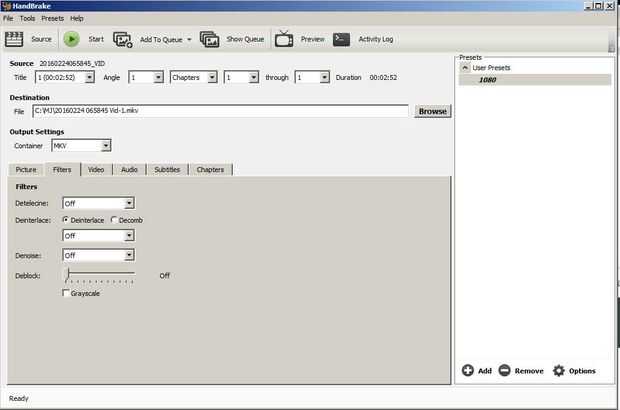Open the Add To Queue dropdown arrow

[189, 40]
